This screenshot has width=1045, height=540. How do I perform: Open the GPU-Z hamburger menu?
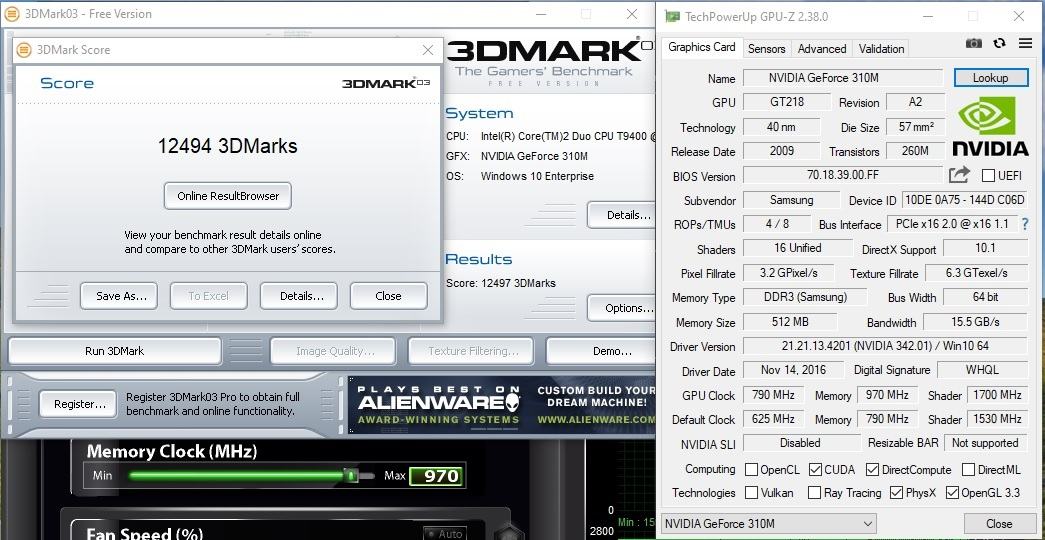pyautogui.click(x=1025, y=43)
